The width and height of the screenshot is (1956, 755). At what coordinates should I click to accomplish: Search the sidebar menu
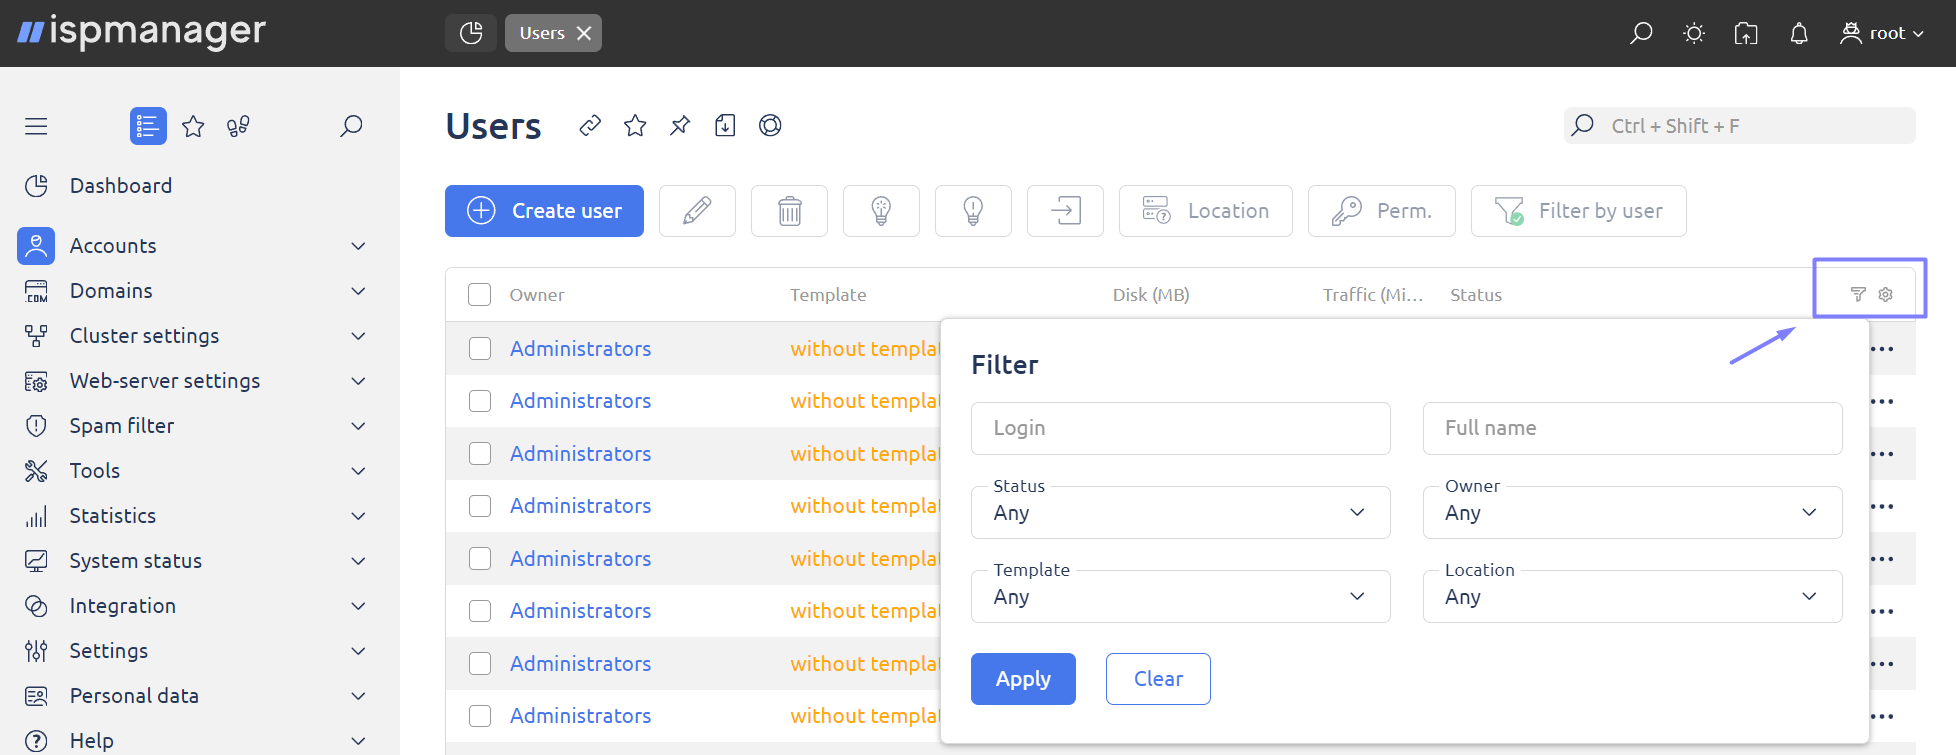tap(351, 126)
